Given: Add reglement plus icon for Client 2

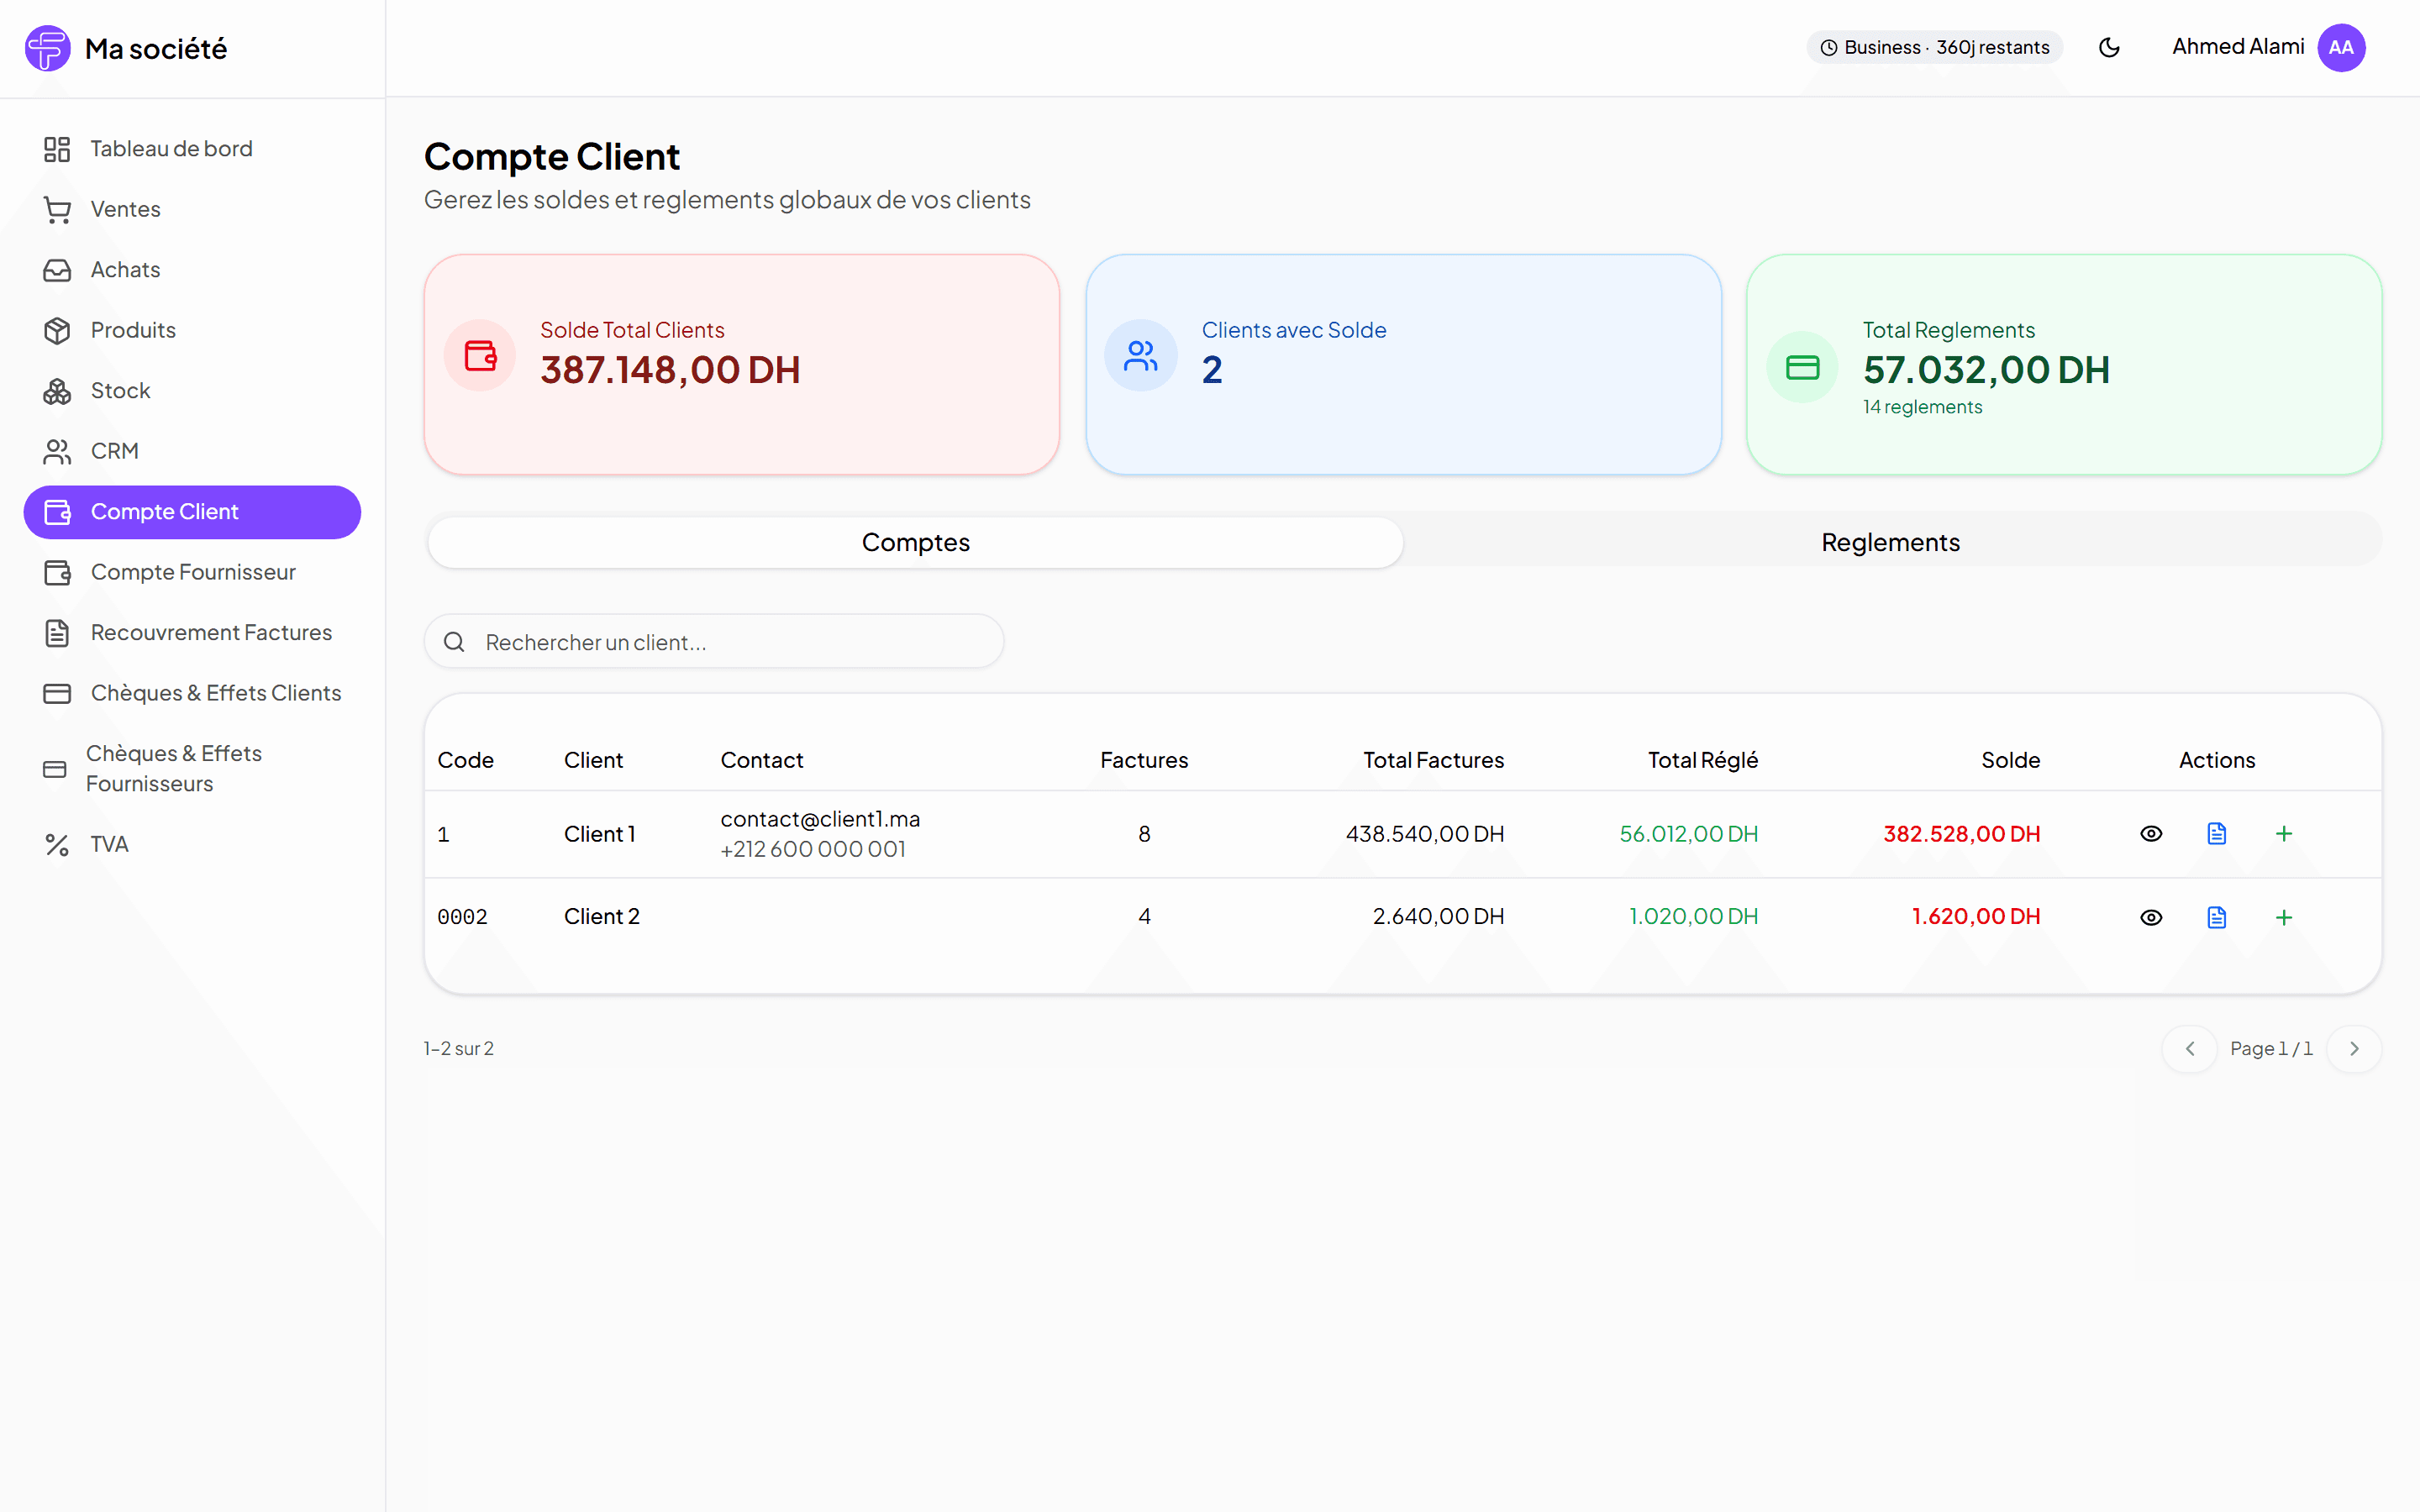Looking at the screenshot, I should coord(2284,917).
